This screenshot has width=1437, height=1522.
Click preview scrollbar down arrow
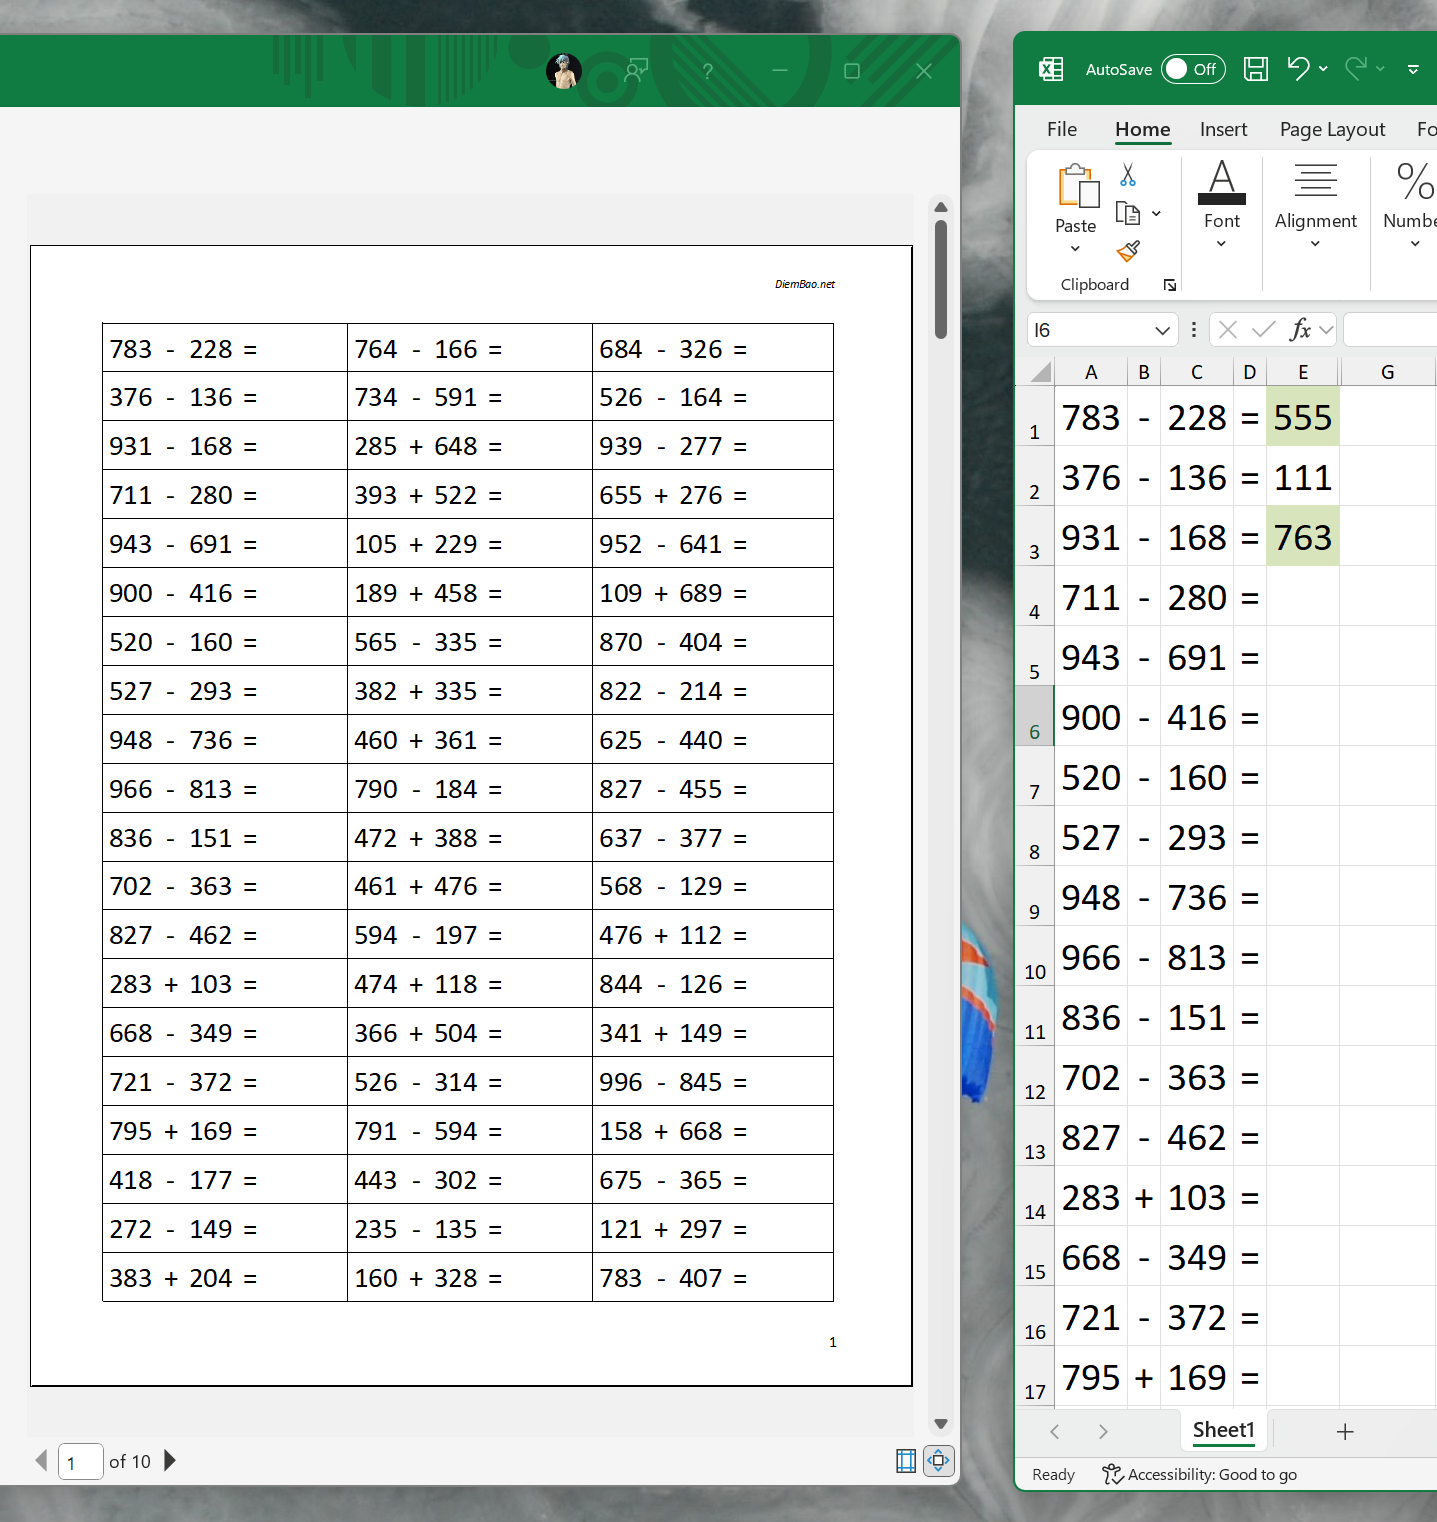click(x=941, y=1424)
